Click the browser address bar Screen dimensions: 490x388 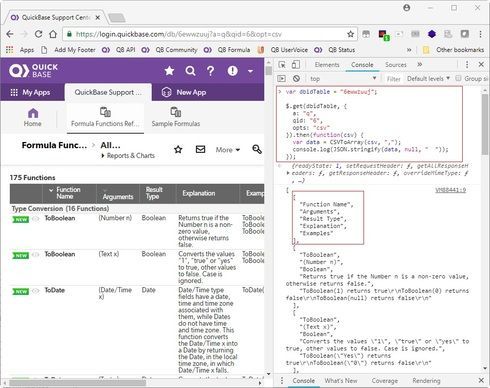click(210, 34)
